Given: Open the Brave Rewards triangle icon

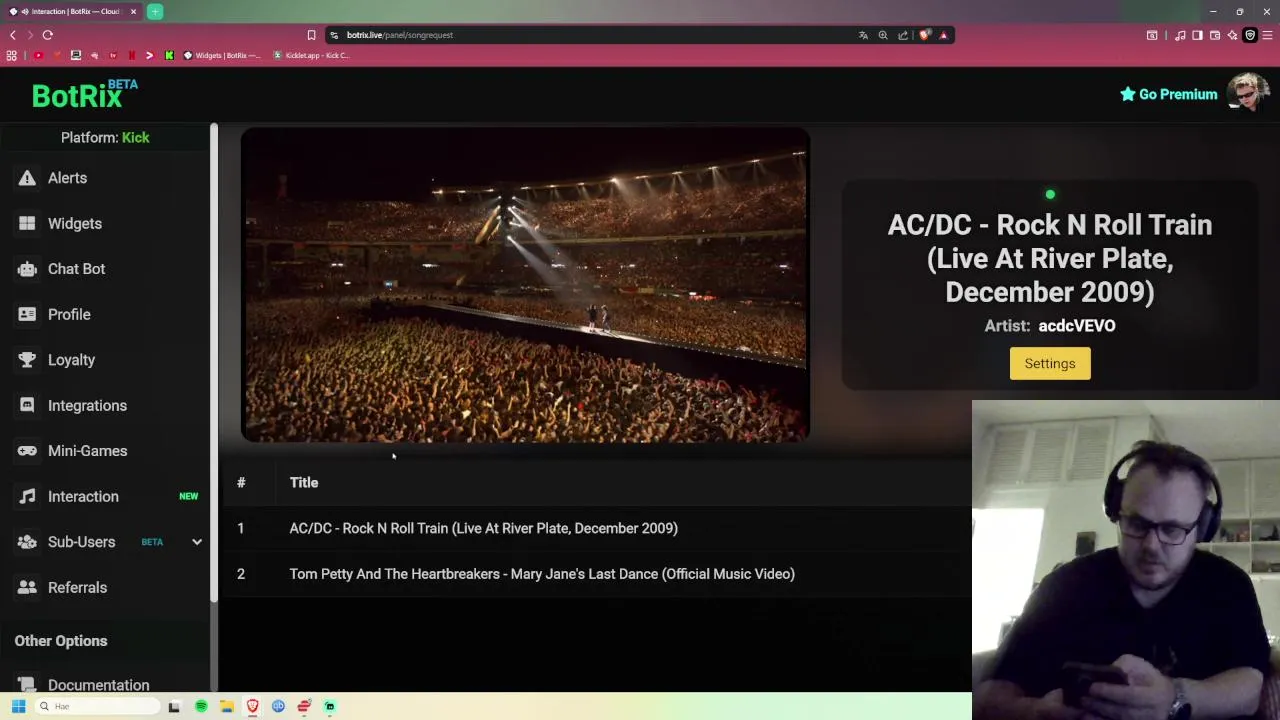Looking at the screenshot, I should click(x=943, y=35).
